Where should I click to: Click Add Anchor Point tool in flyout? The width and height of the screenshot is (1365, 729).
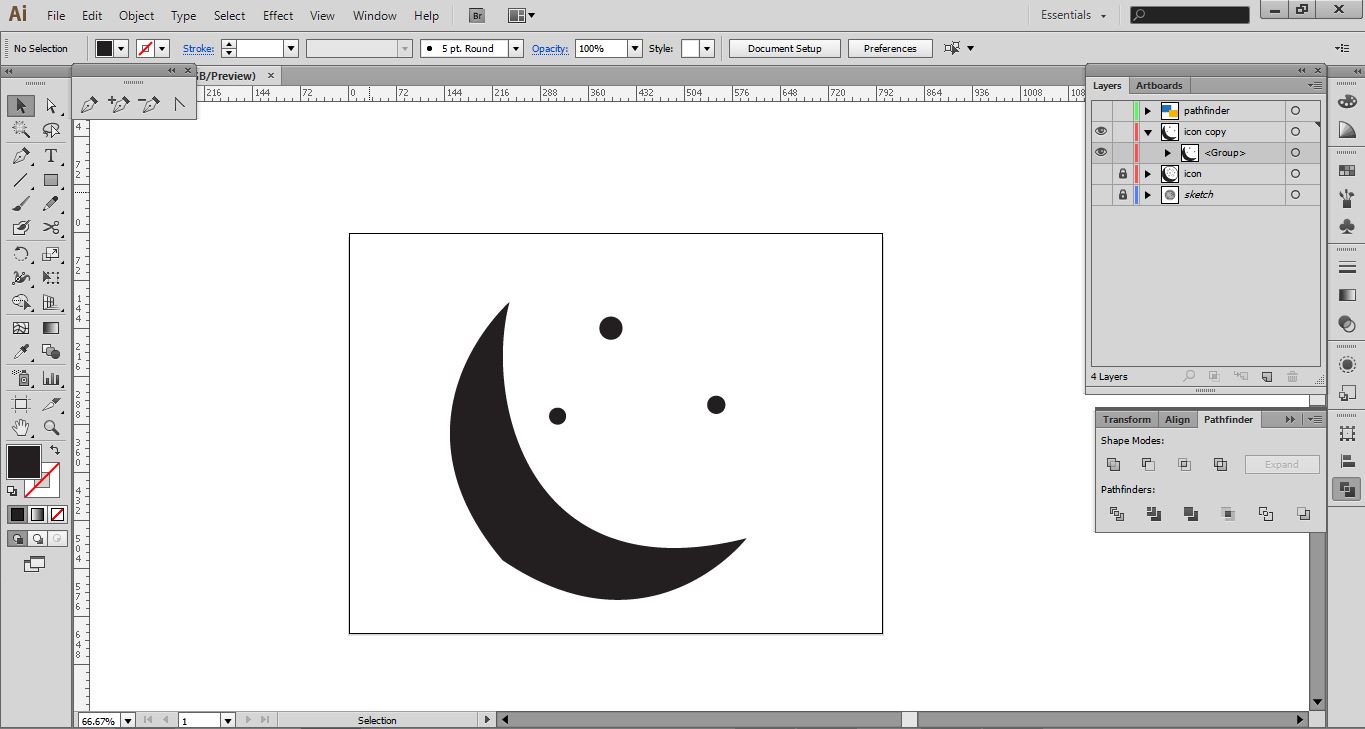[x=119, y=104]
